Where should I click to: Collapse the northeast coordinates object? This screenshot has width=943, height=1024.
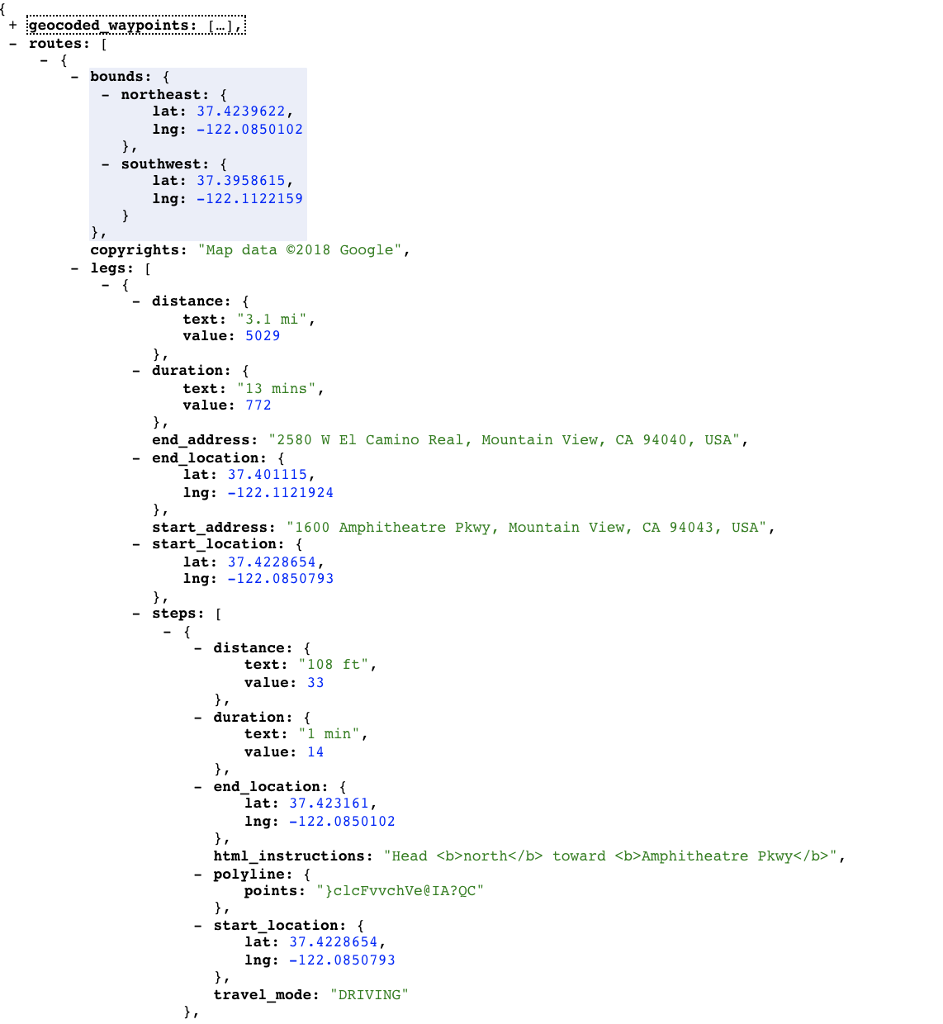(105, 94)
